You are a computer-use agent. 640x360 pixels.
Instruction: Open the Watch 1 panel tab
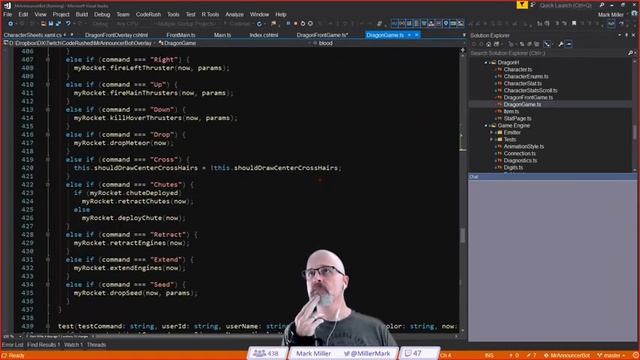(73, 345)
